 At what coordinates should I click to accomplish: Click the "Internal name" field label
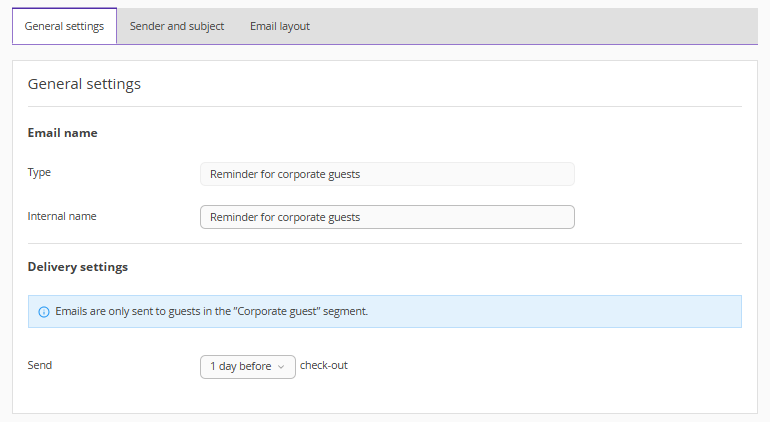click(x=62, y=216)
